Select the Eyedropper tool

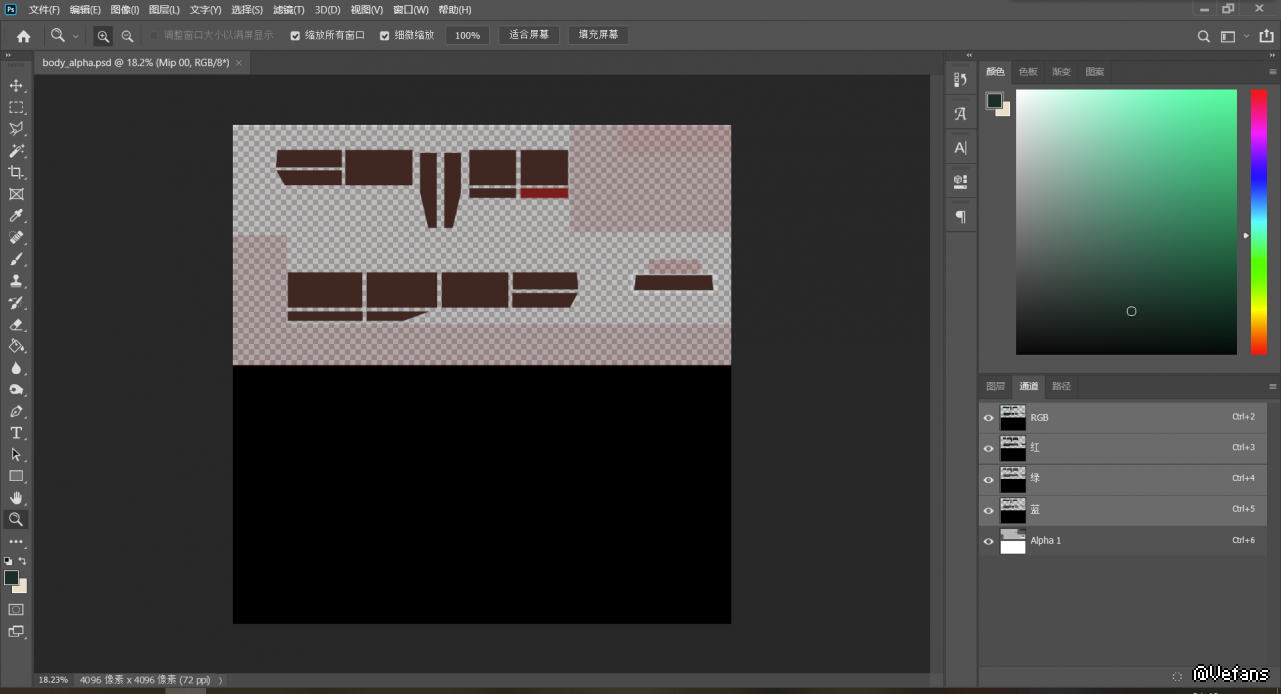click(16, 216)
